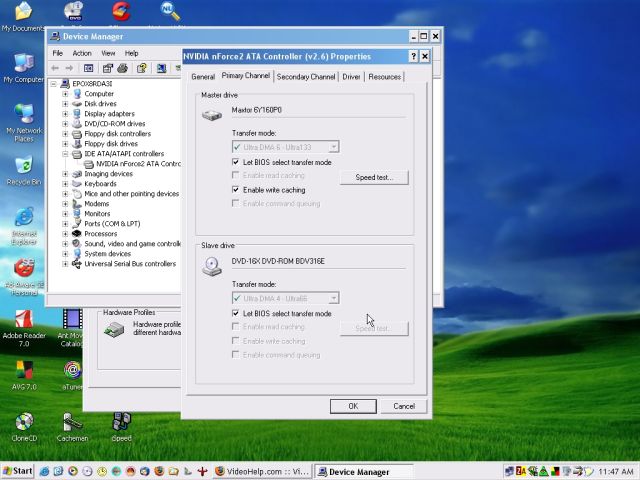
Task: Open the Action menu in Device Manager
Action: pyautogui.click(x=82, y=53)
